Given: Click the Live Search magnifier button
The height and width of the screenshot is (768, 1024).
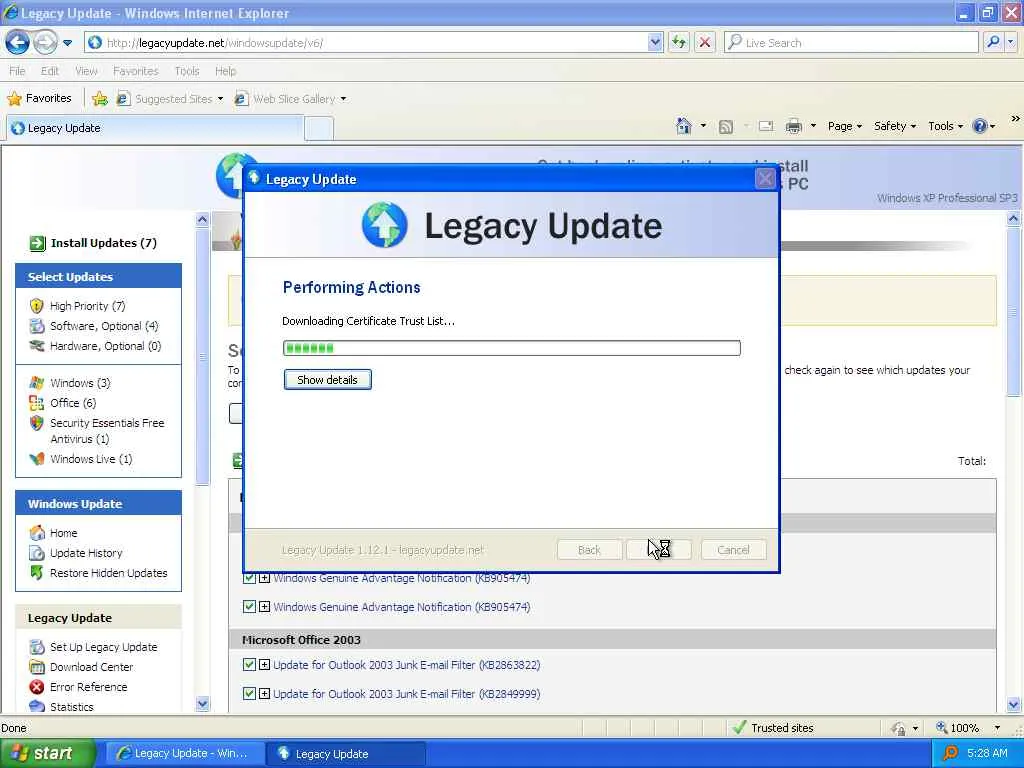Looking at the screenshot, I should (993, 42).
